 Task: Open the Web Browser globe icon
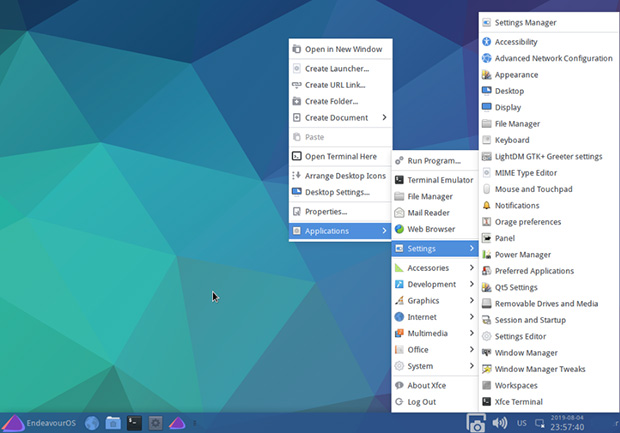[x=399, y=229]
